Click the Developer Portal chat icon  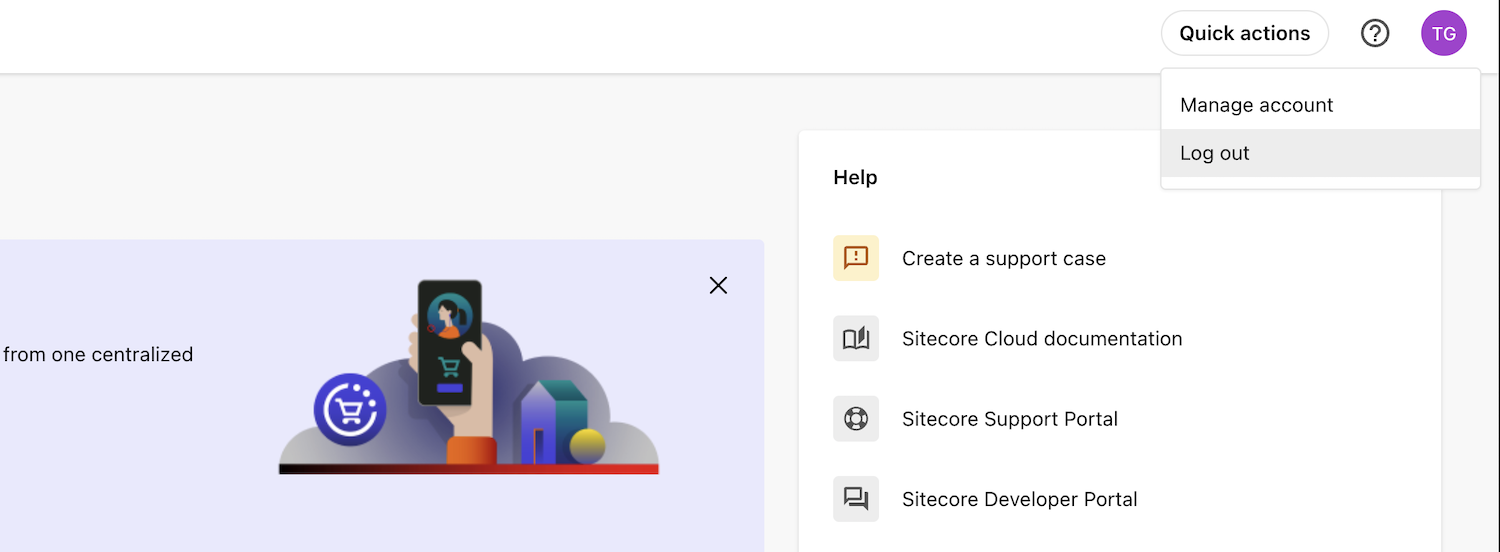(856, 498)
